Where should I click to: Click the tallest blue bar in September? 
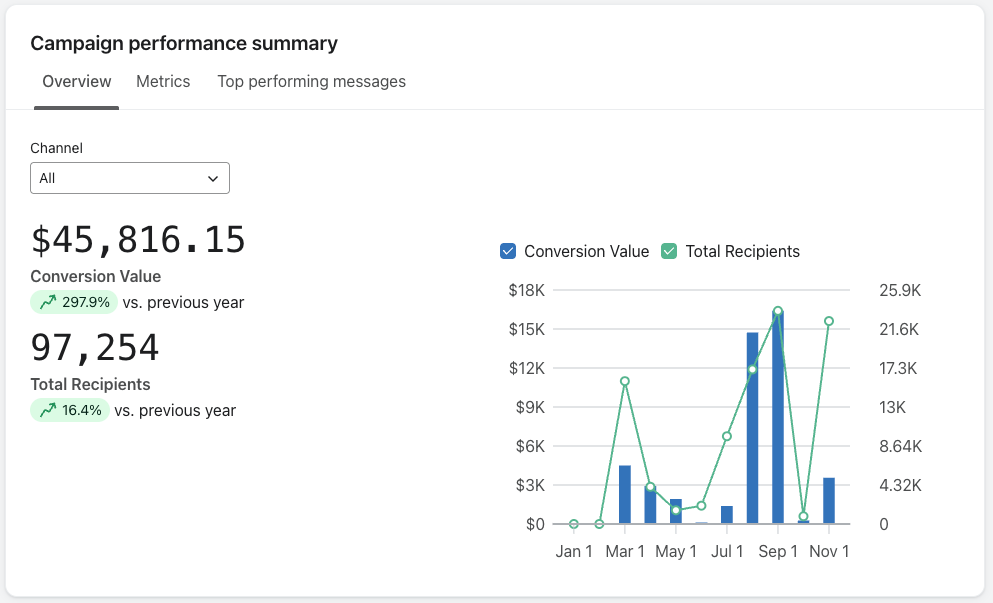click(x=778, y=420)
